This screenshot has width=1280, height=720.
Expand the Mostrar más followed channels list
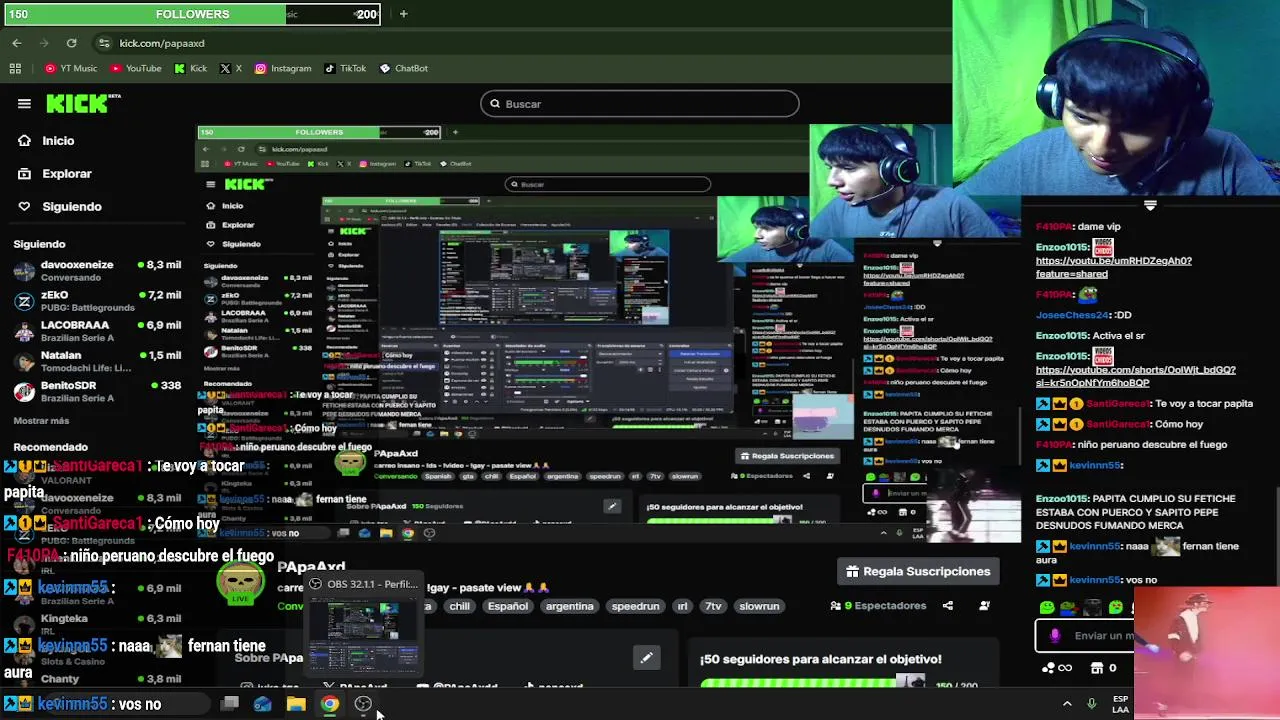tap(41, 421)
